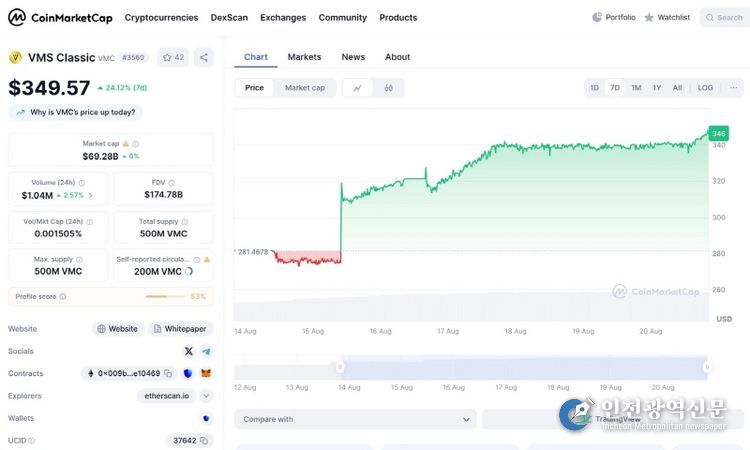The width and height of the screenshot is (750, 450).
Task: Click the right handle of chart range slider
Action: pyautogui.click(x=706, y=367)
